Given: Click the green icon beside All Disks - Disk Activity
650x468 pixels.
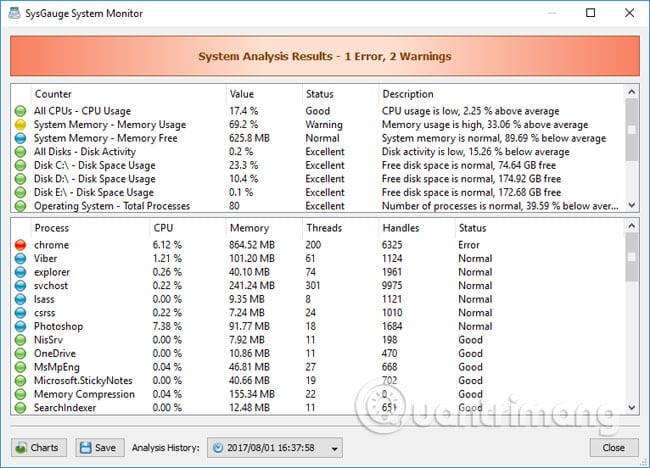Looking at the screenshot, I should click(20, 152).
